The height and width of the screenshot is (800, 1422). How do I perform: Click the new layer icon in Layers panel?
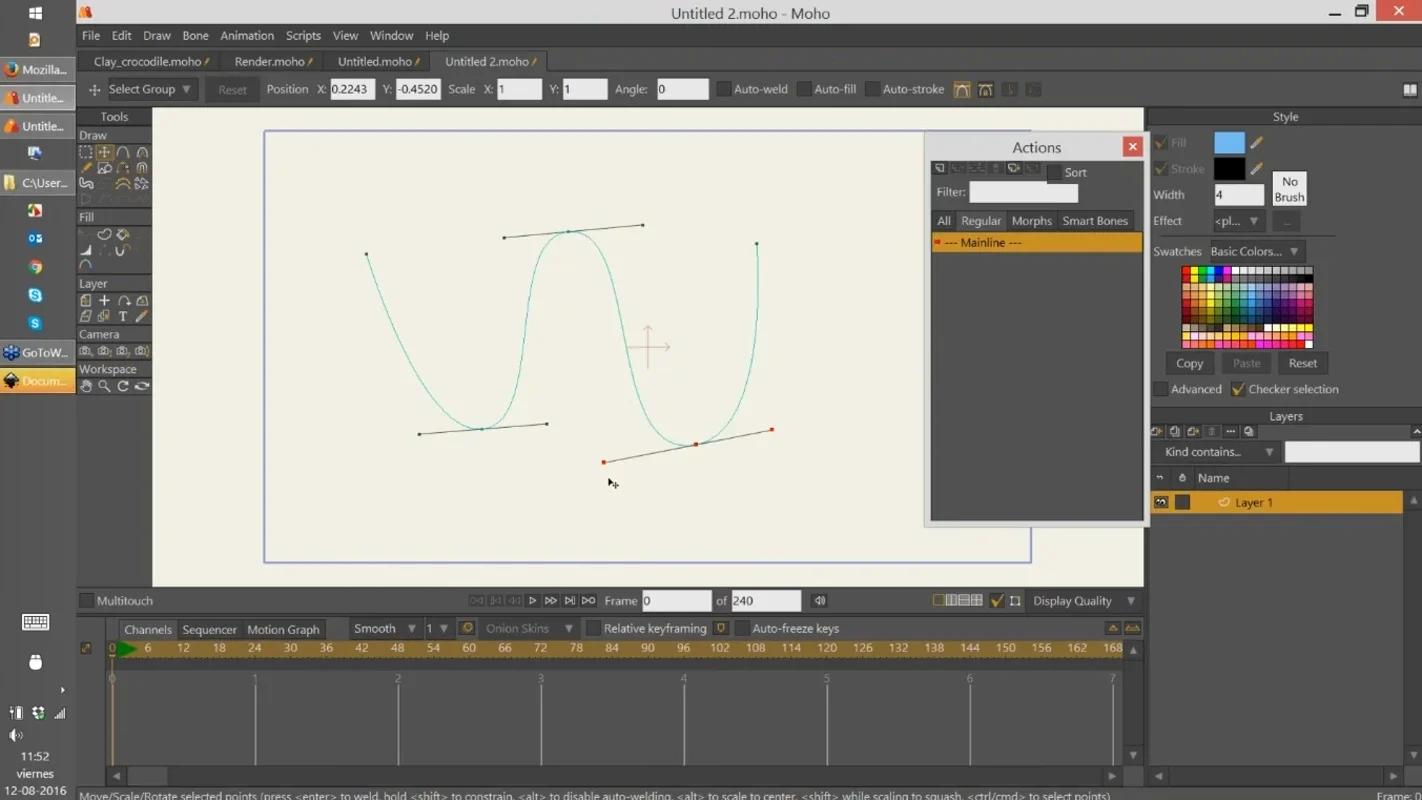point(1157,432)
